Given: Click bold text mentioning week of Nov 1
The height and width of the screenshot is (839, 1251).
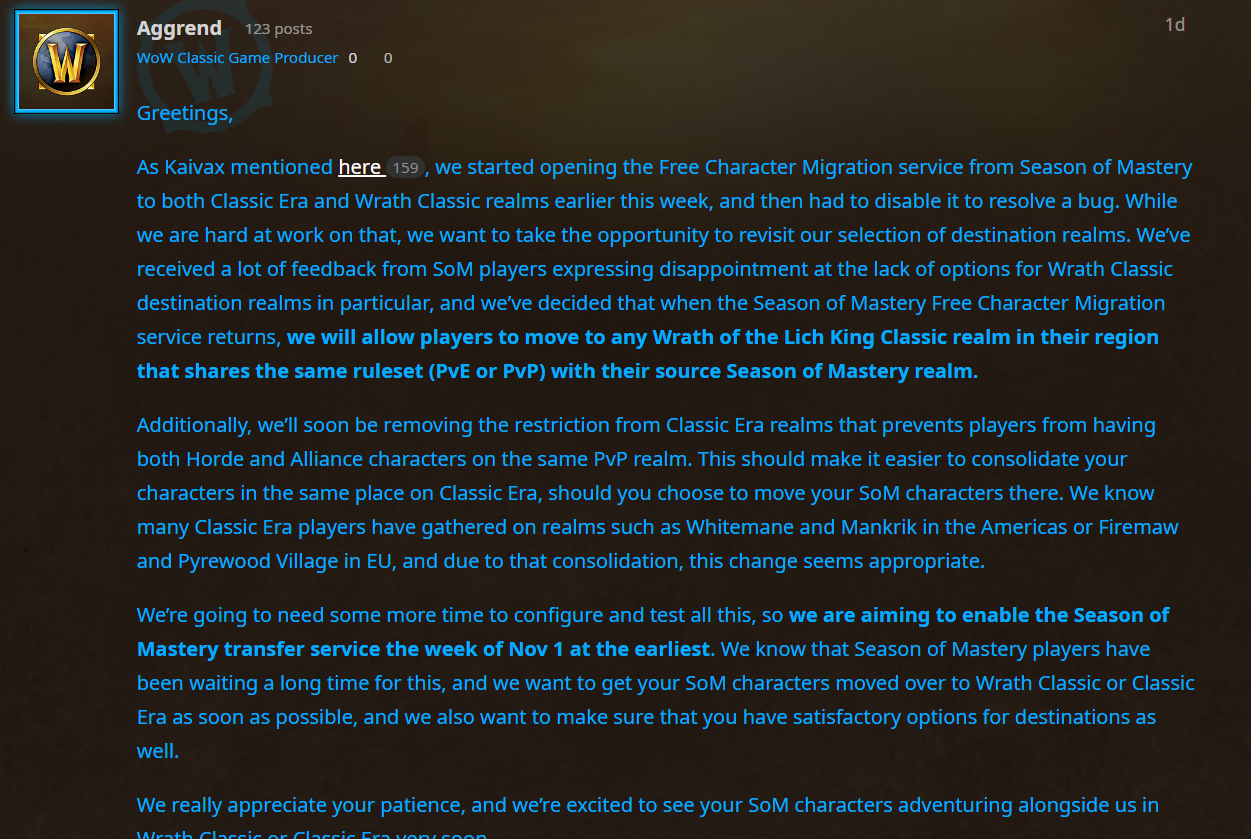Looking at the screenshot, I should click(x=653, y=632).
